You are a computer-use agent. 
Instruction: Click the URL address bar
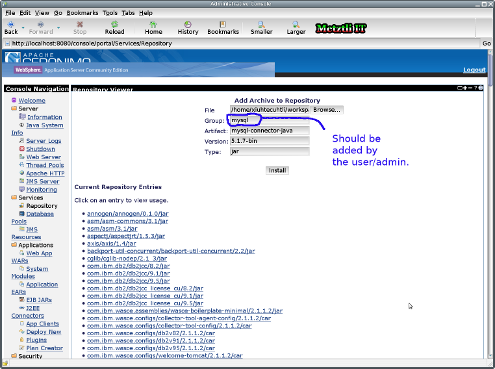243,43
